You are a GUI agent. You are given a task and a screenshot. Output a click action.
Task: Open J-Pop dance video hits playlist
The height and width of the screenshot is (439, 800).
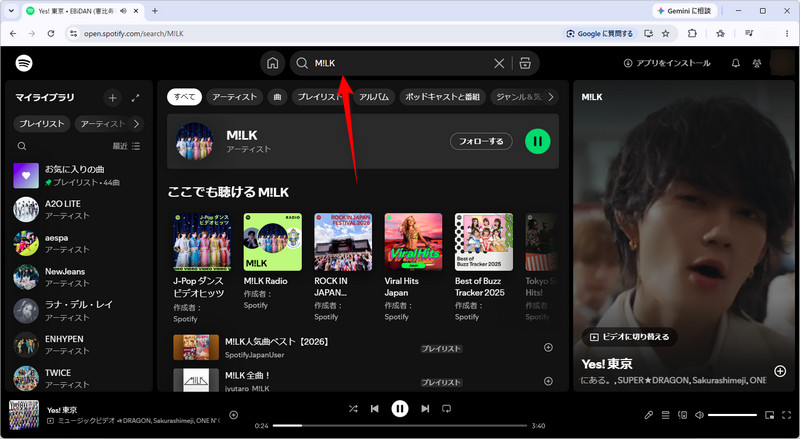click(202, 268)
